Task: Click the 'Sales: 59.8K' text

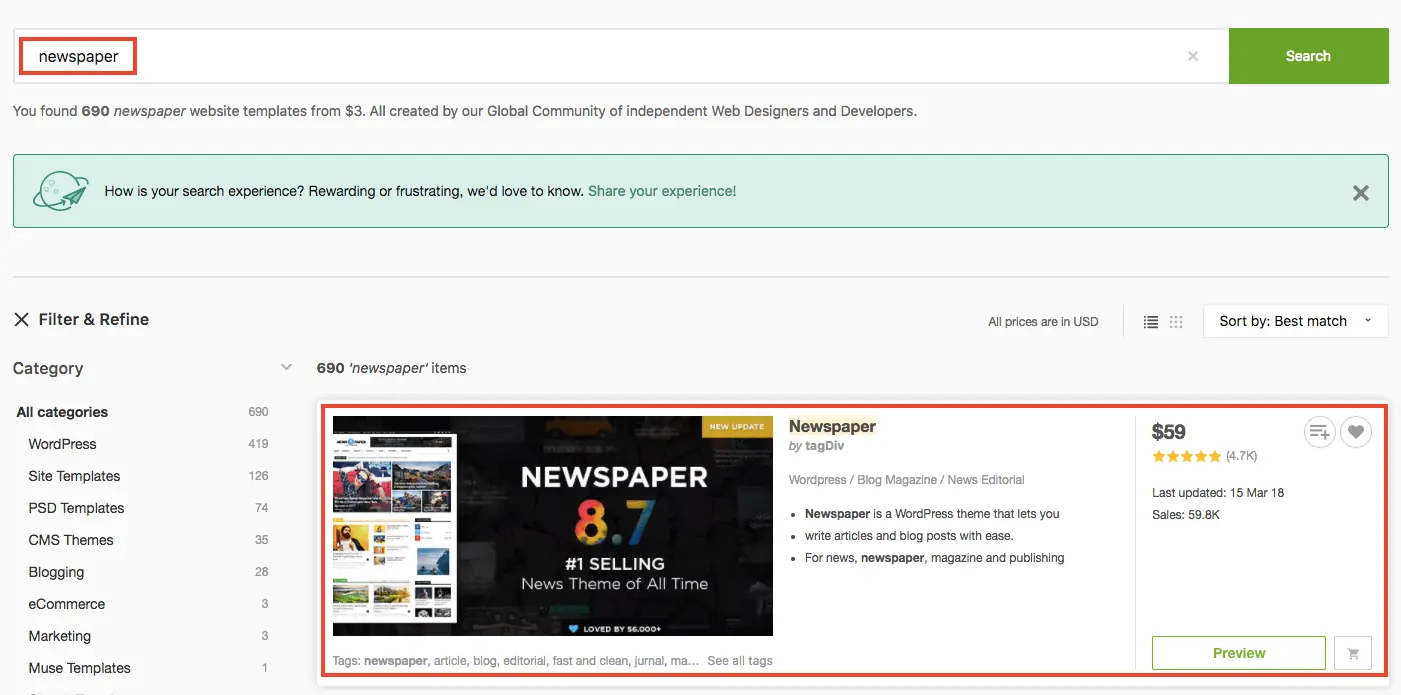Action: coord(1186,515)
